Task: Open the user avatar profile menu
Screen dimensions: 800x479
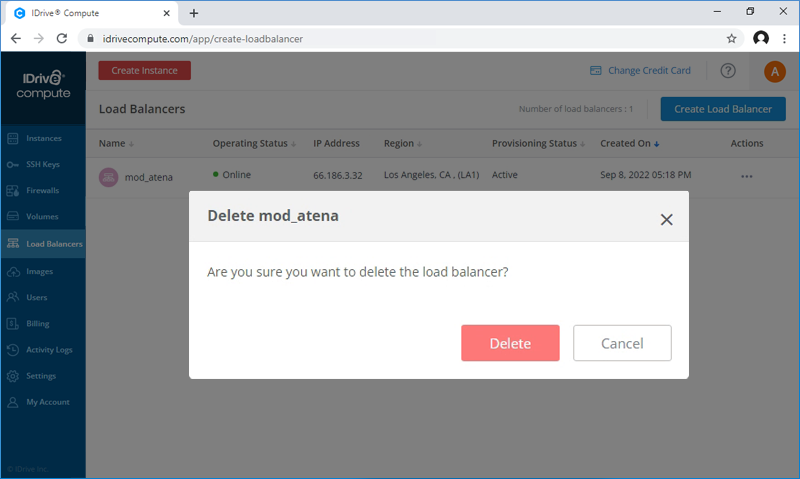Action: point(775,71)
